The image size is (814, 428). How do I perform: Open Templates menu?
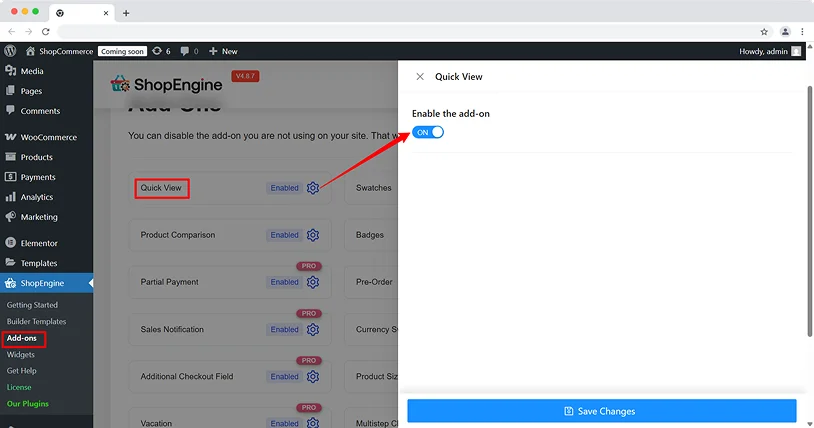47,263
